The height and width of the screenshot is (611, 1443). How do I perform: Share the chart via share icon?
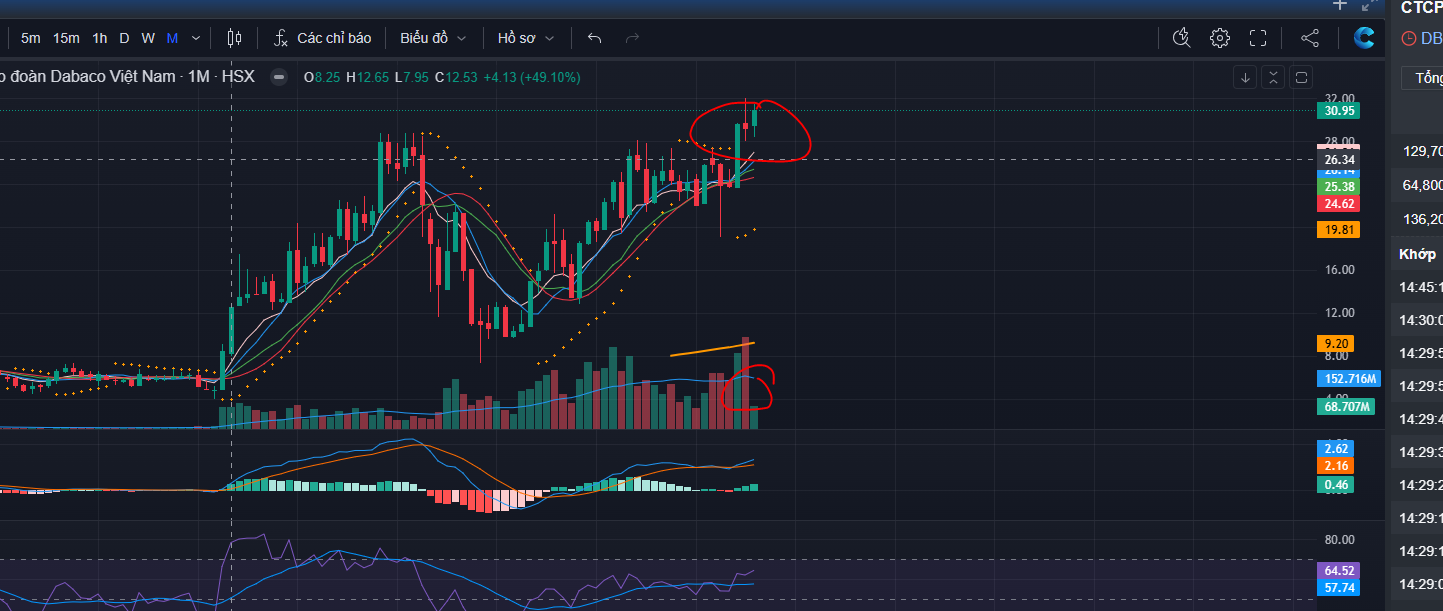tap(1310, 38)
